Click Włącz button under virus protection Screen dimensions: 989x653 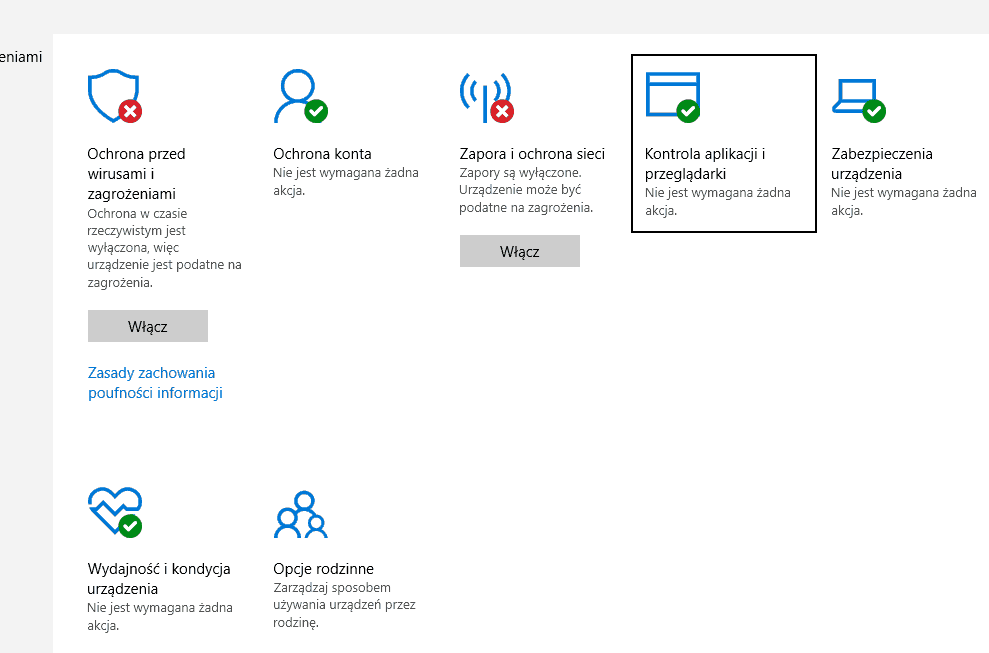pos(148,326)
